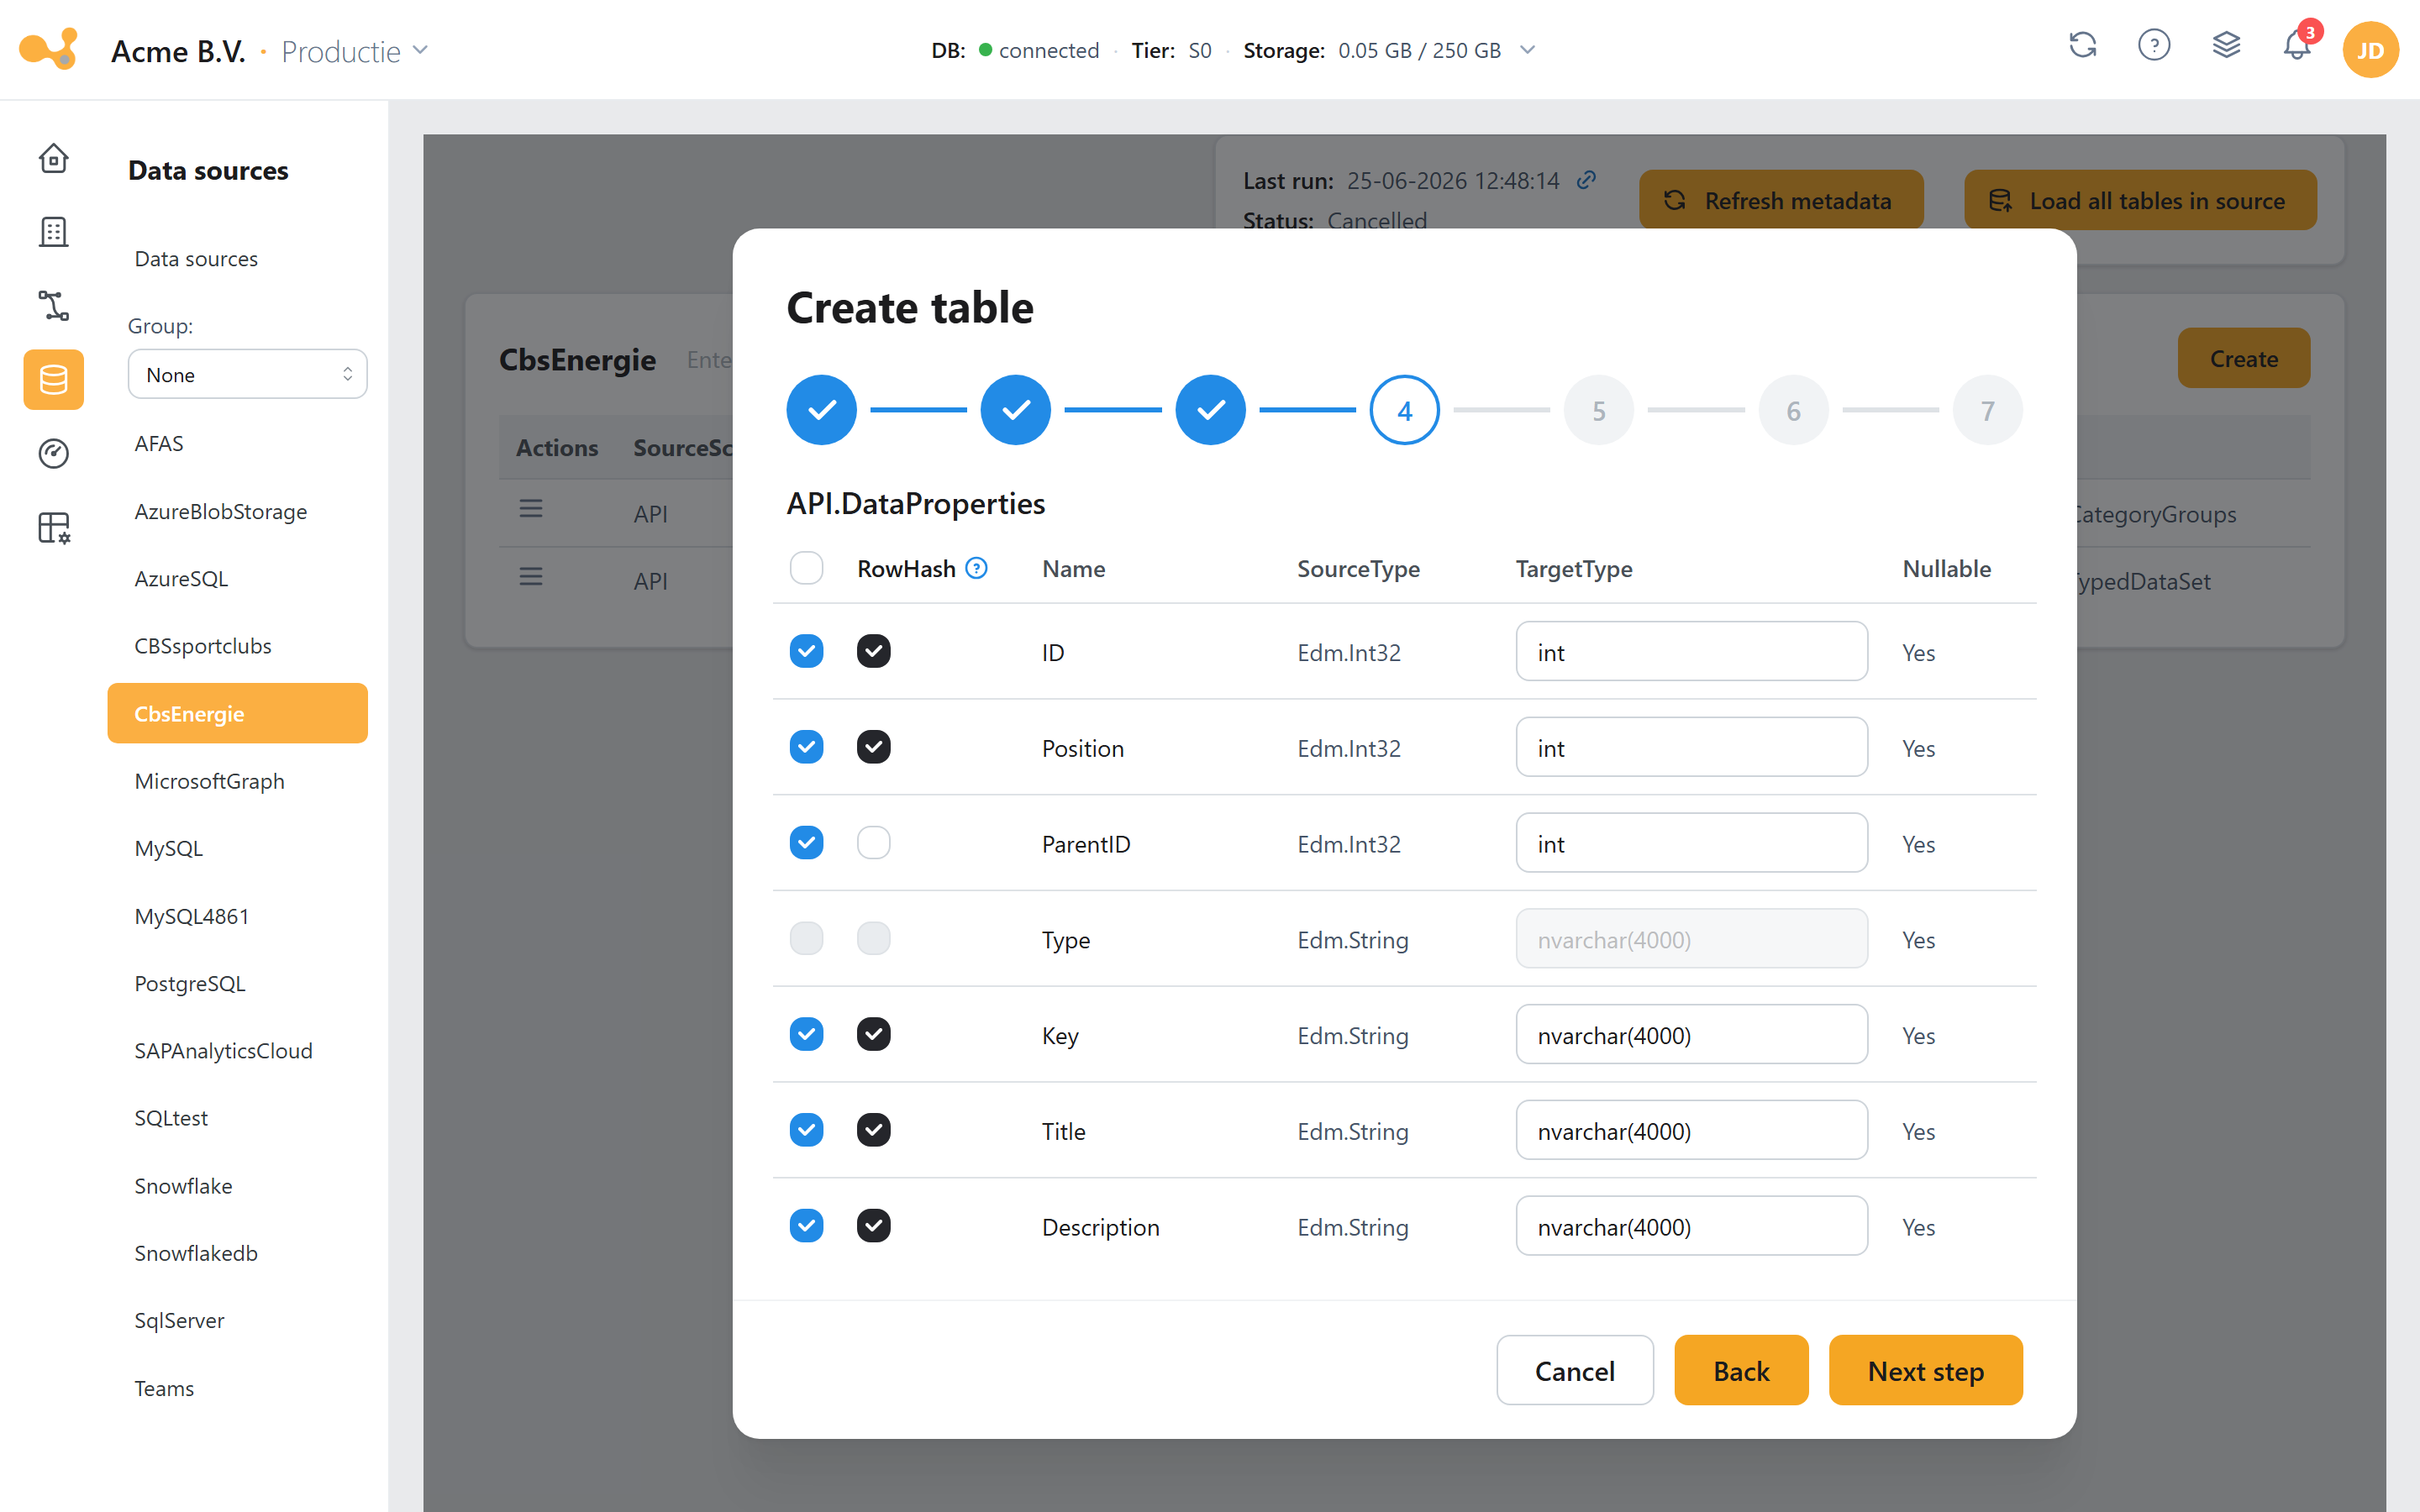Open the data flow pipeline icon
Screen dimensions: 2420x1512
tap(53, 306)
